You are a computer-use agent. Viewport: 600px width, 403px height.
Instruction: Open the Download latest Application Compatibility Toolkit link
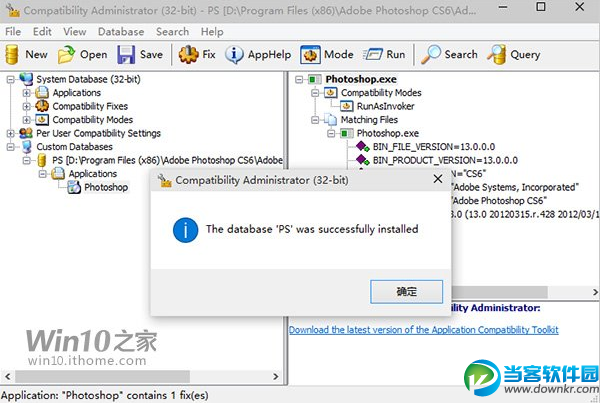(x=424, y=330)
